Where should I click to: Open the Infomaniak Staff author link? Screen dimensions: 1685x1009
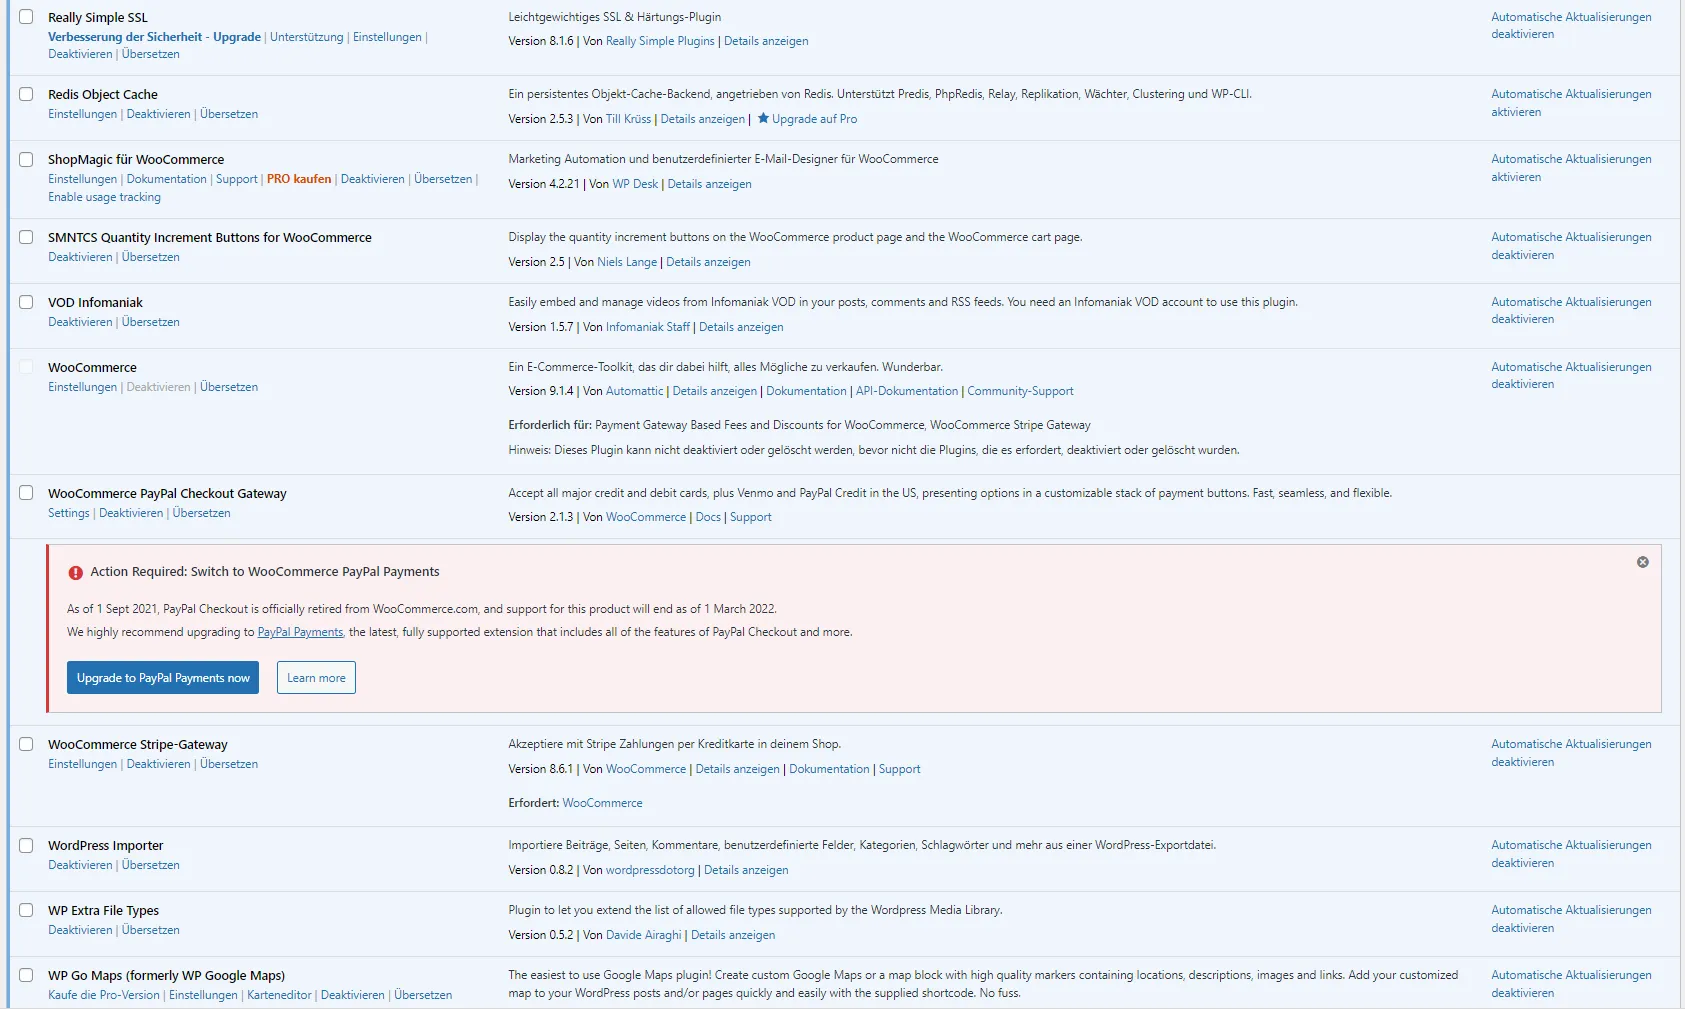click(648, 327)
